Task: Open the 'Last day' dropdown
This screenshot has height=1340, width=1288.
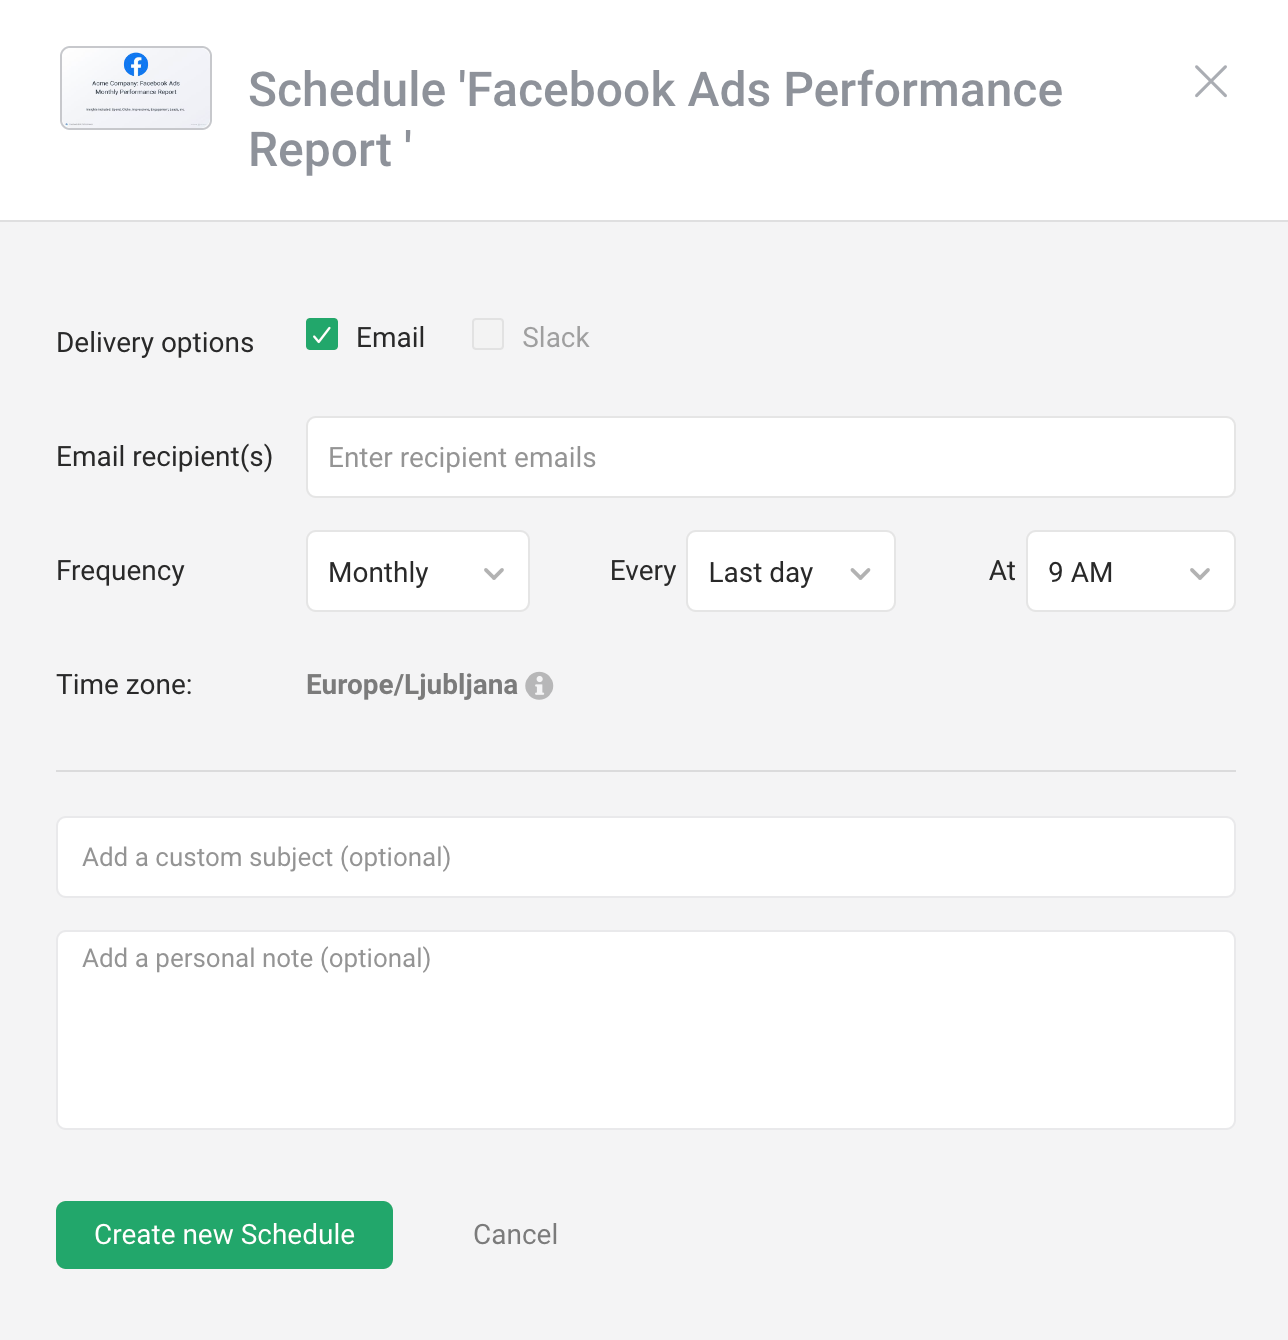Action: point(790,571)
